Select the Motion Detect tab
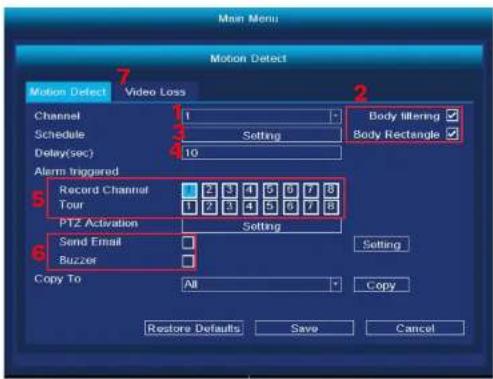493x379 pixels. tap(68, 92)
